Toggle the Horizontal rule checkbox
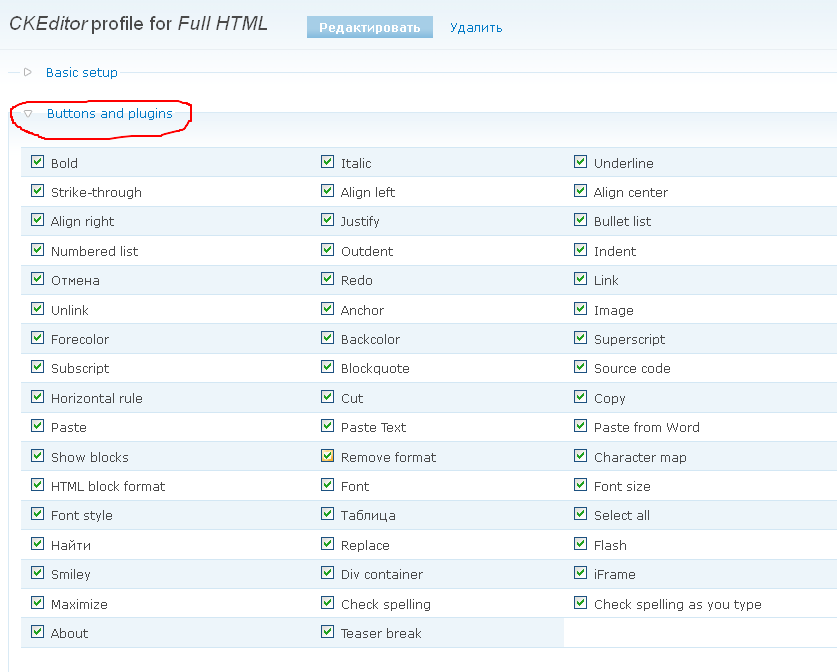 37,397
